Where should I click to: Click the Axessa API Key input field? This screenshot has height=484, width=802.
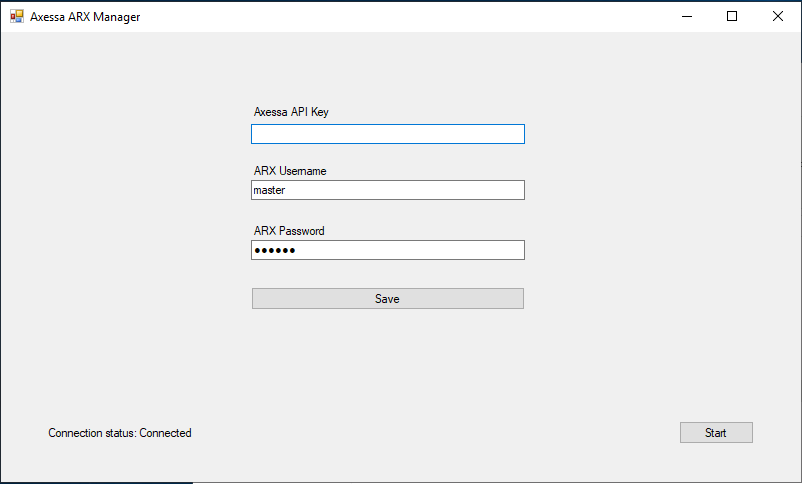coord(388,134)
